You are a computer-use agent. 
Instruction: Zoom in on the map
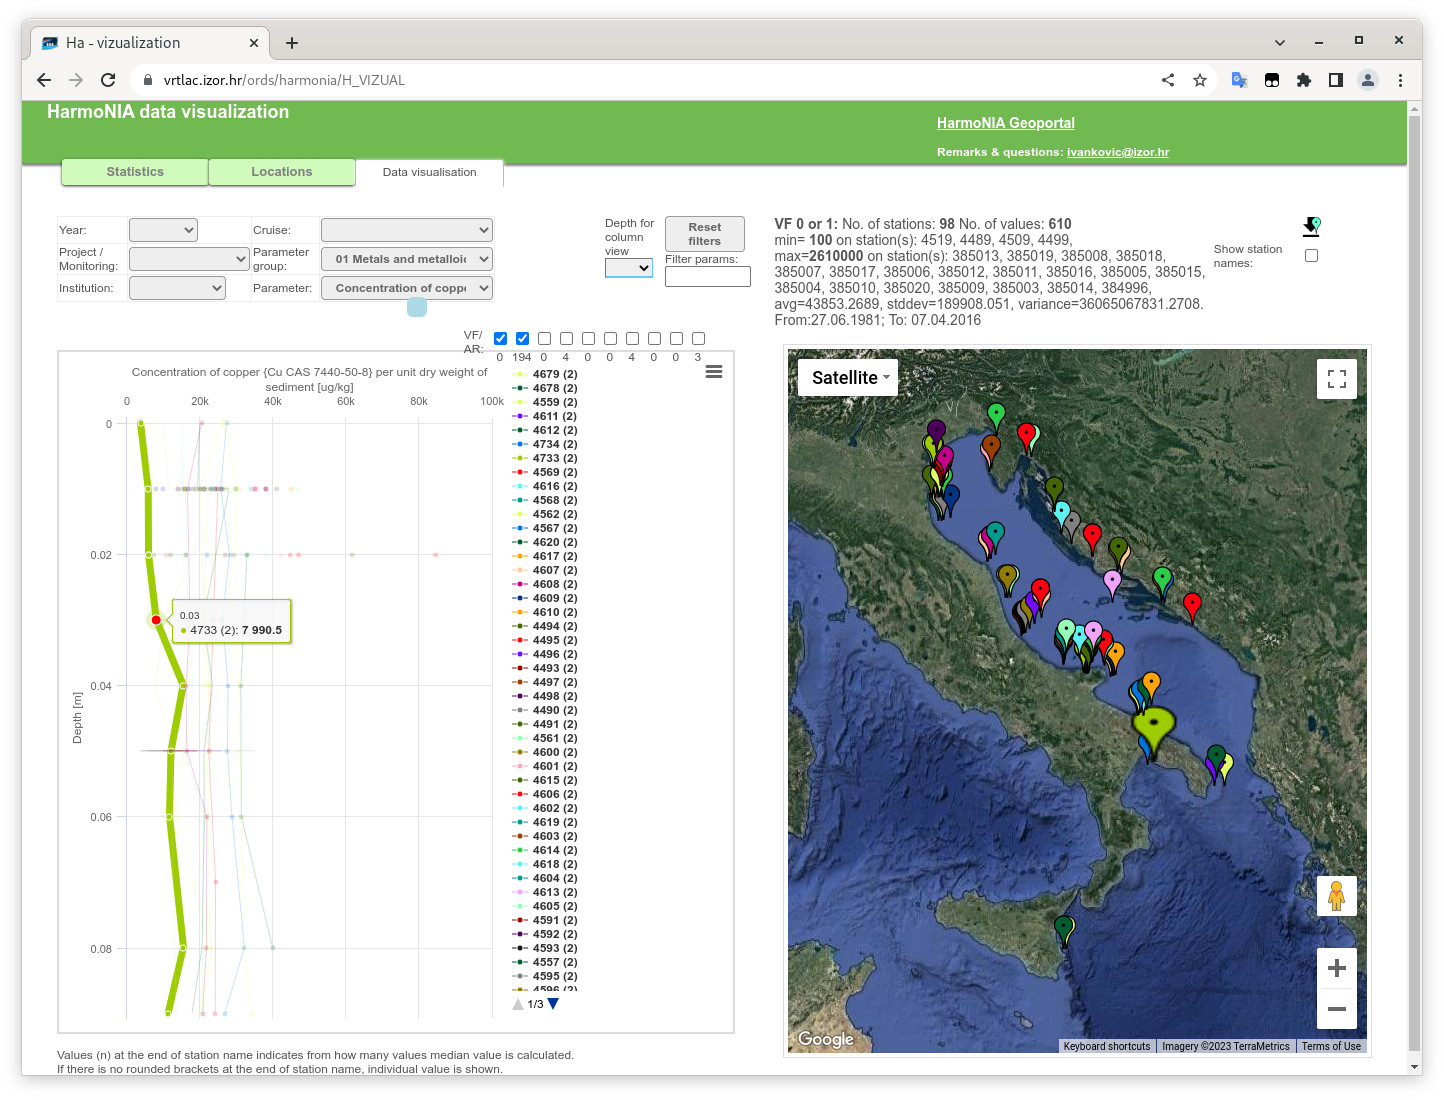1336,968
